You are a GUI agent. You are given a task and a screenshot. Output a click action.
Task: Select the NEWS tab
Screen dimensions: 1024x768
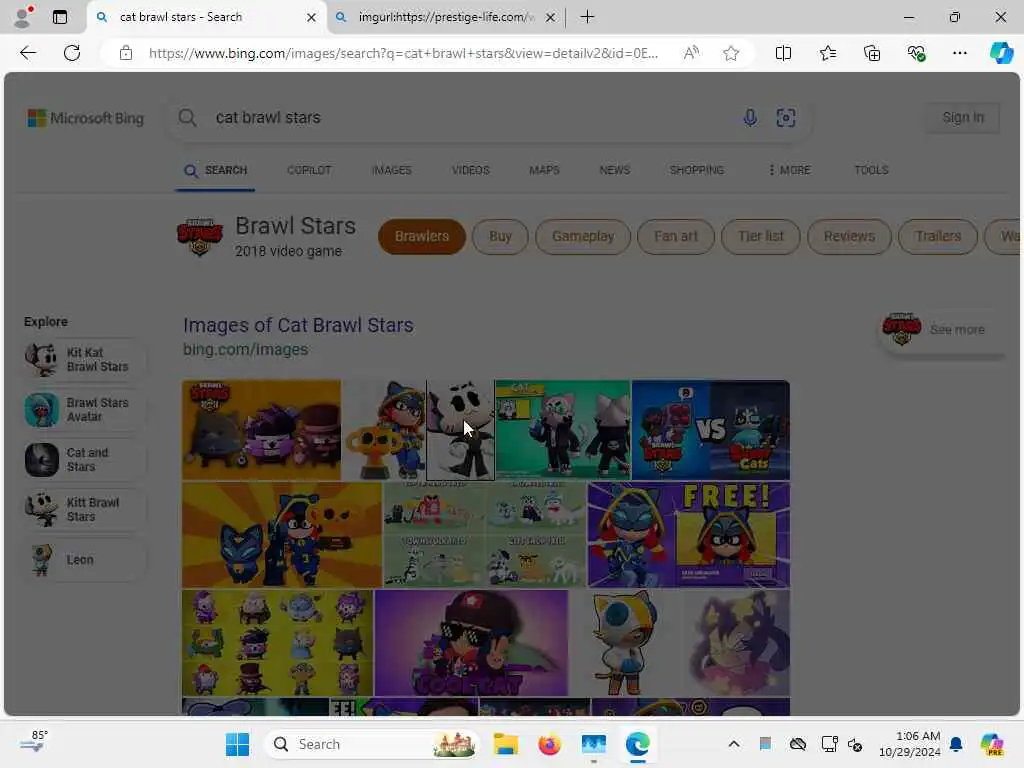click(x=615, y=170)
